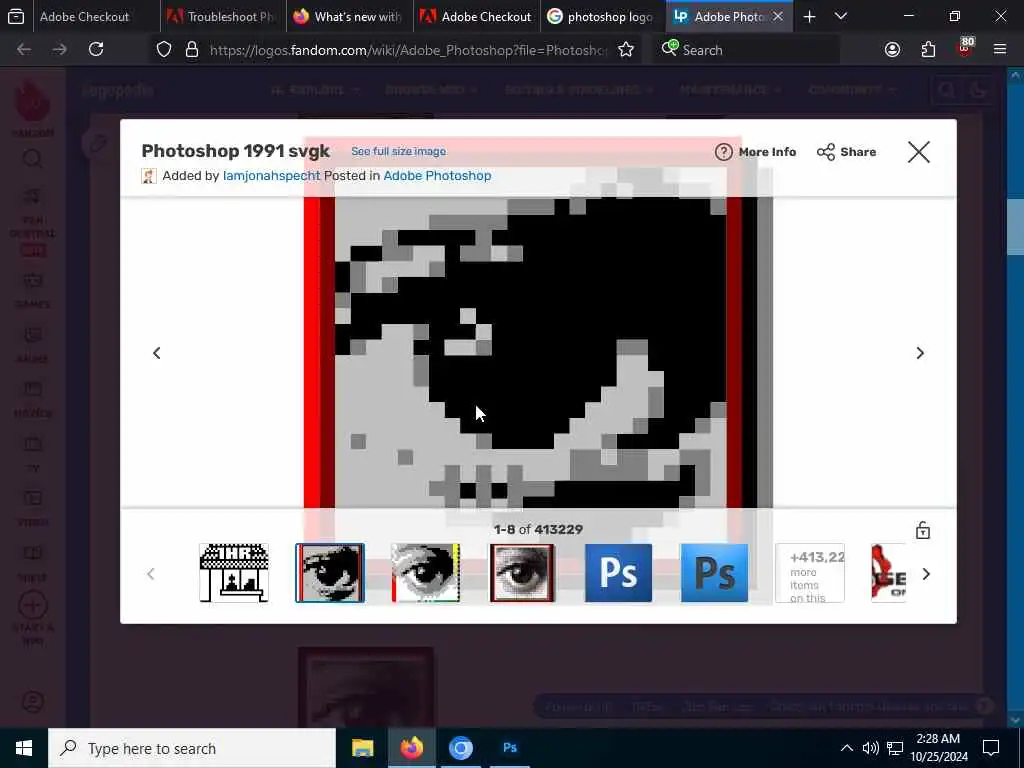The image size is (1024, 768).
Task: Open Firefox from the taskbar
Action: [x=411, y=748]
